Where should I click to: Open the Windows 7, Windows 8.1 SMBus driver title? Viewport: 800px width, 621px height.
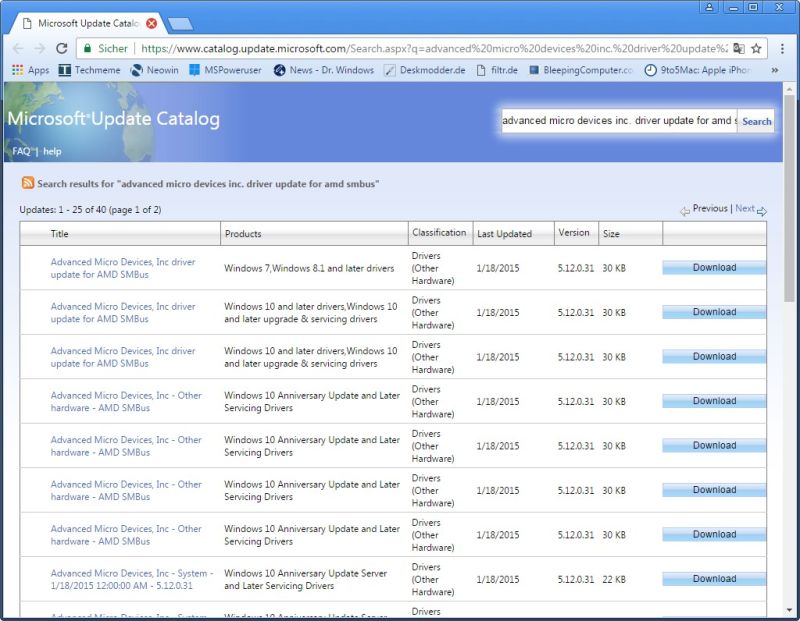(122, 268)
